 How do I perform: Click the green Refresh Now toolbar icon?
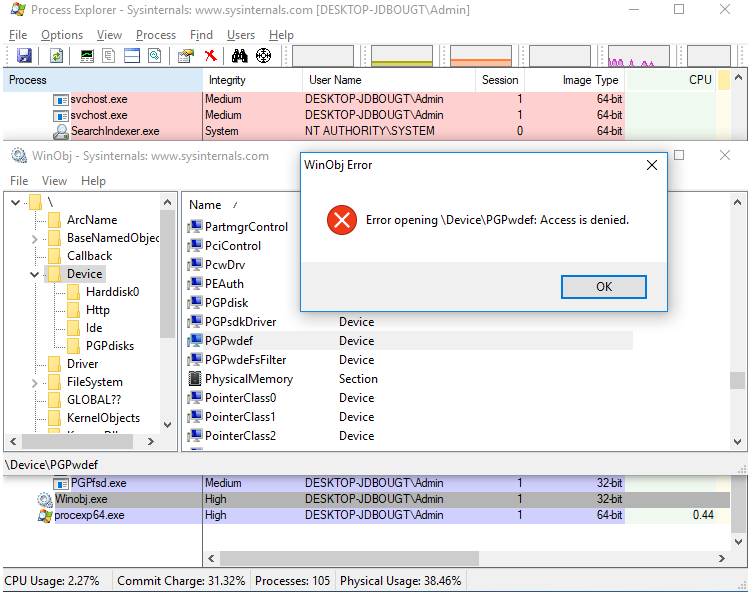pyautogui.click(x=56, y=56)
